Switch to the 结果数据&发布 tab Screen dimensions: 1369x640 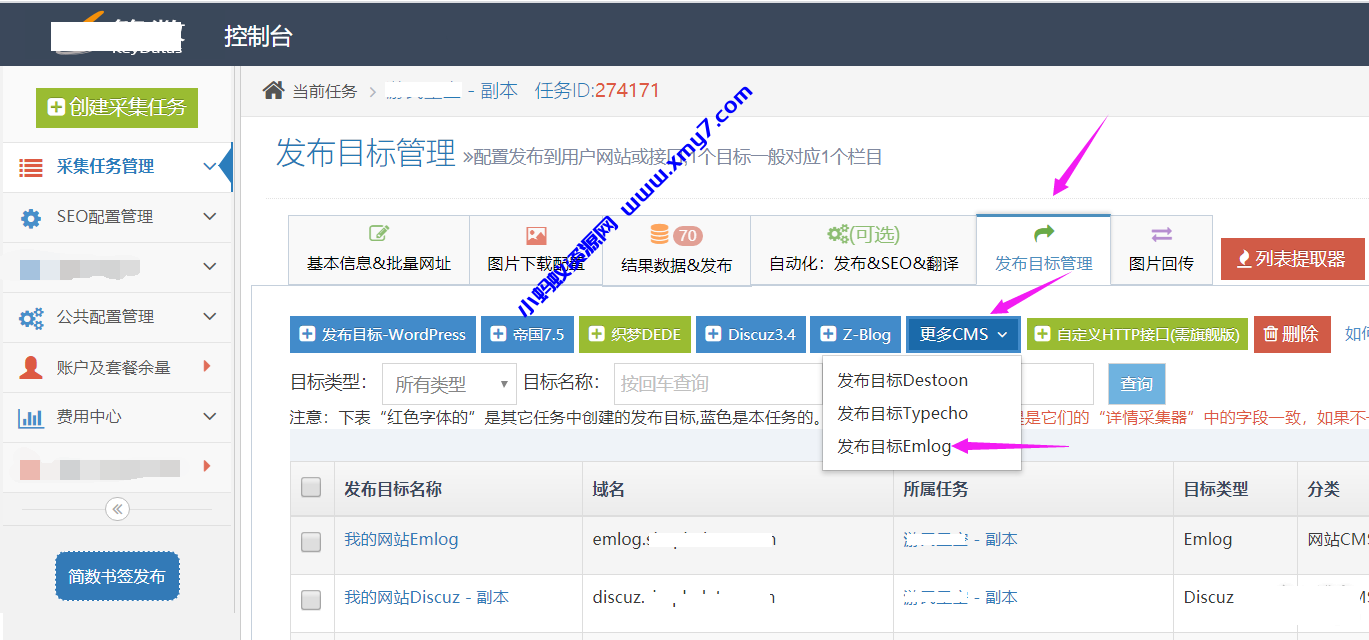click(676, 250)
